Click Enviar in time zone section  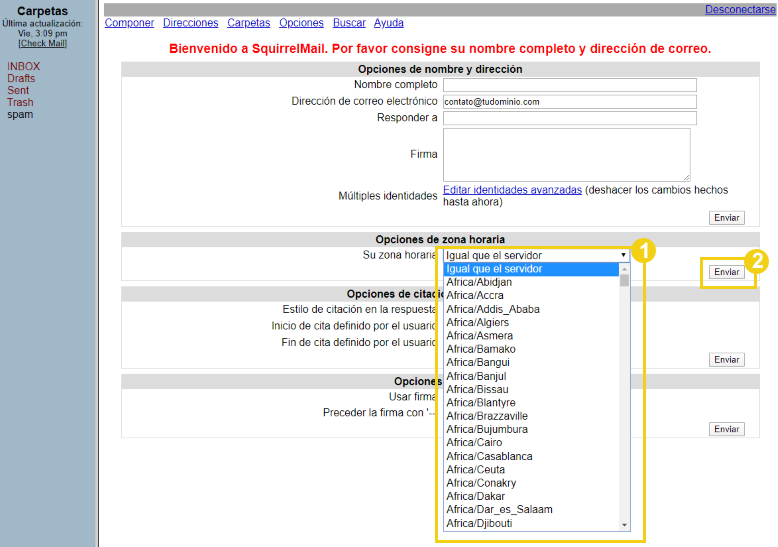726,272
